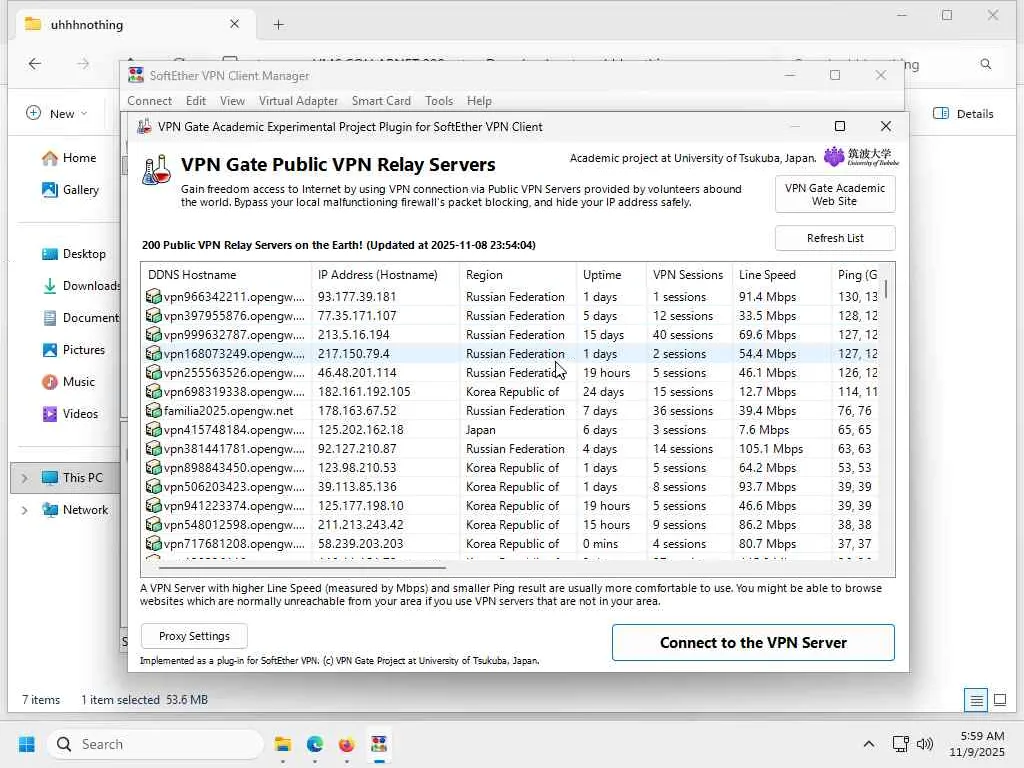
Task: Toggle the Details pane in Explorer
Action: pos(964,114)
